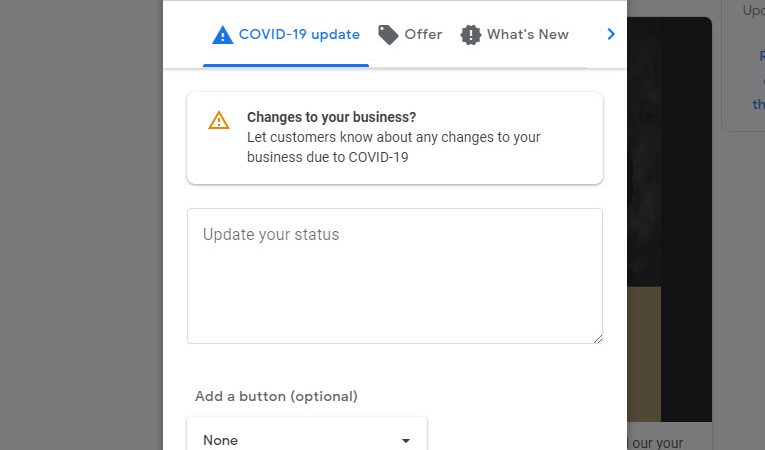This screenshot has height=450, width=765.
Task: Click the status box resize handle
Action: click(x=597, y=338)
